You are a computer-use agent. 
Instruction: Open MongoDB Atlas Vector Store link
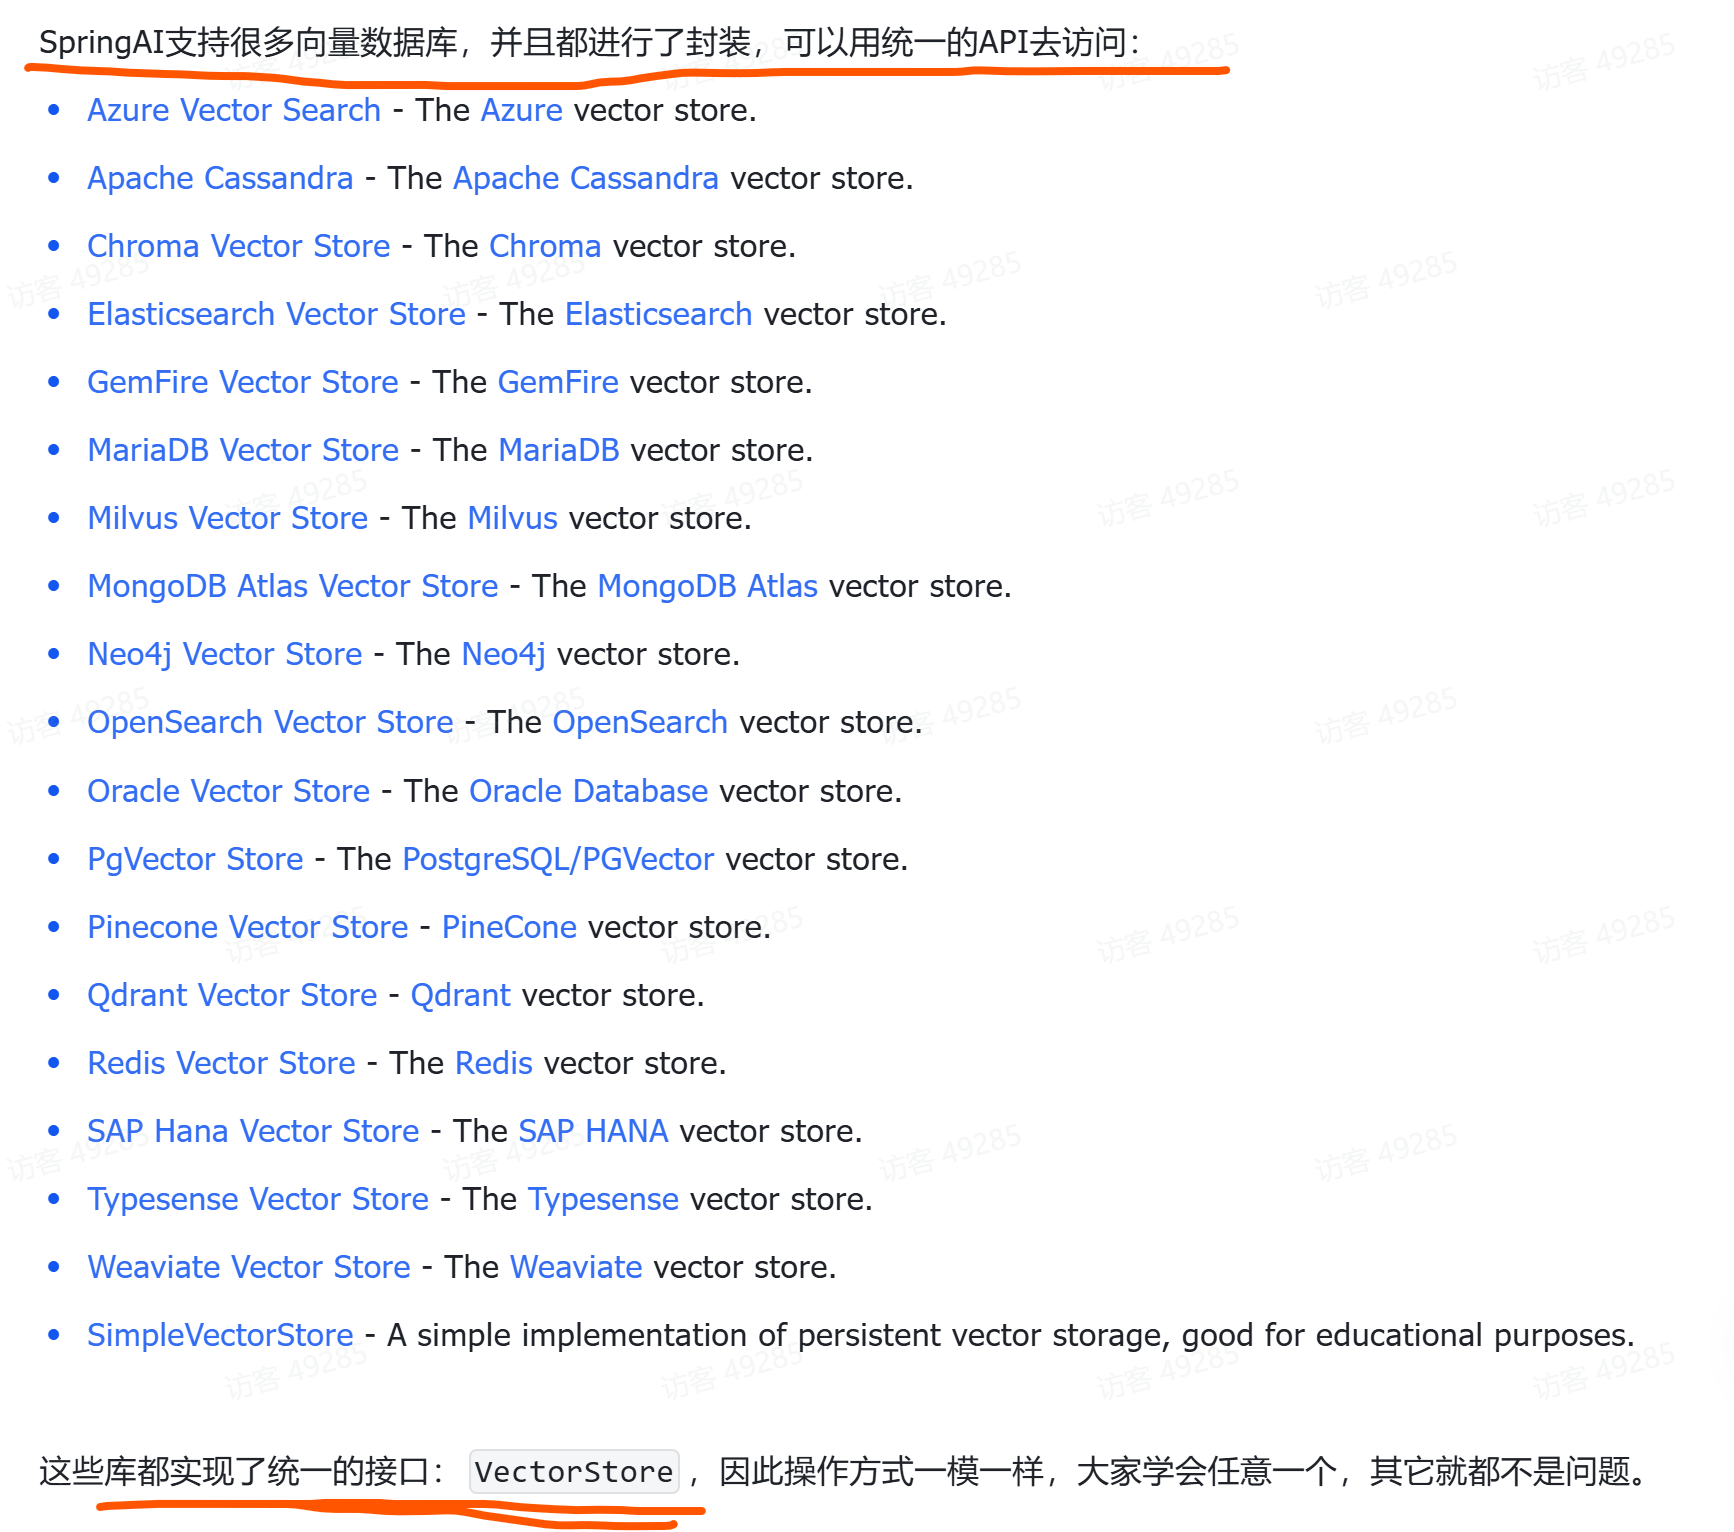293,586
